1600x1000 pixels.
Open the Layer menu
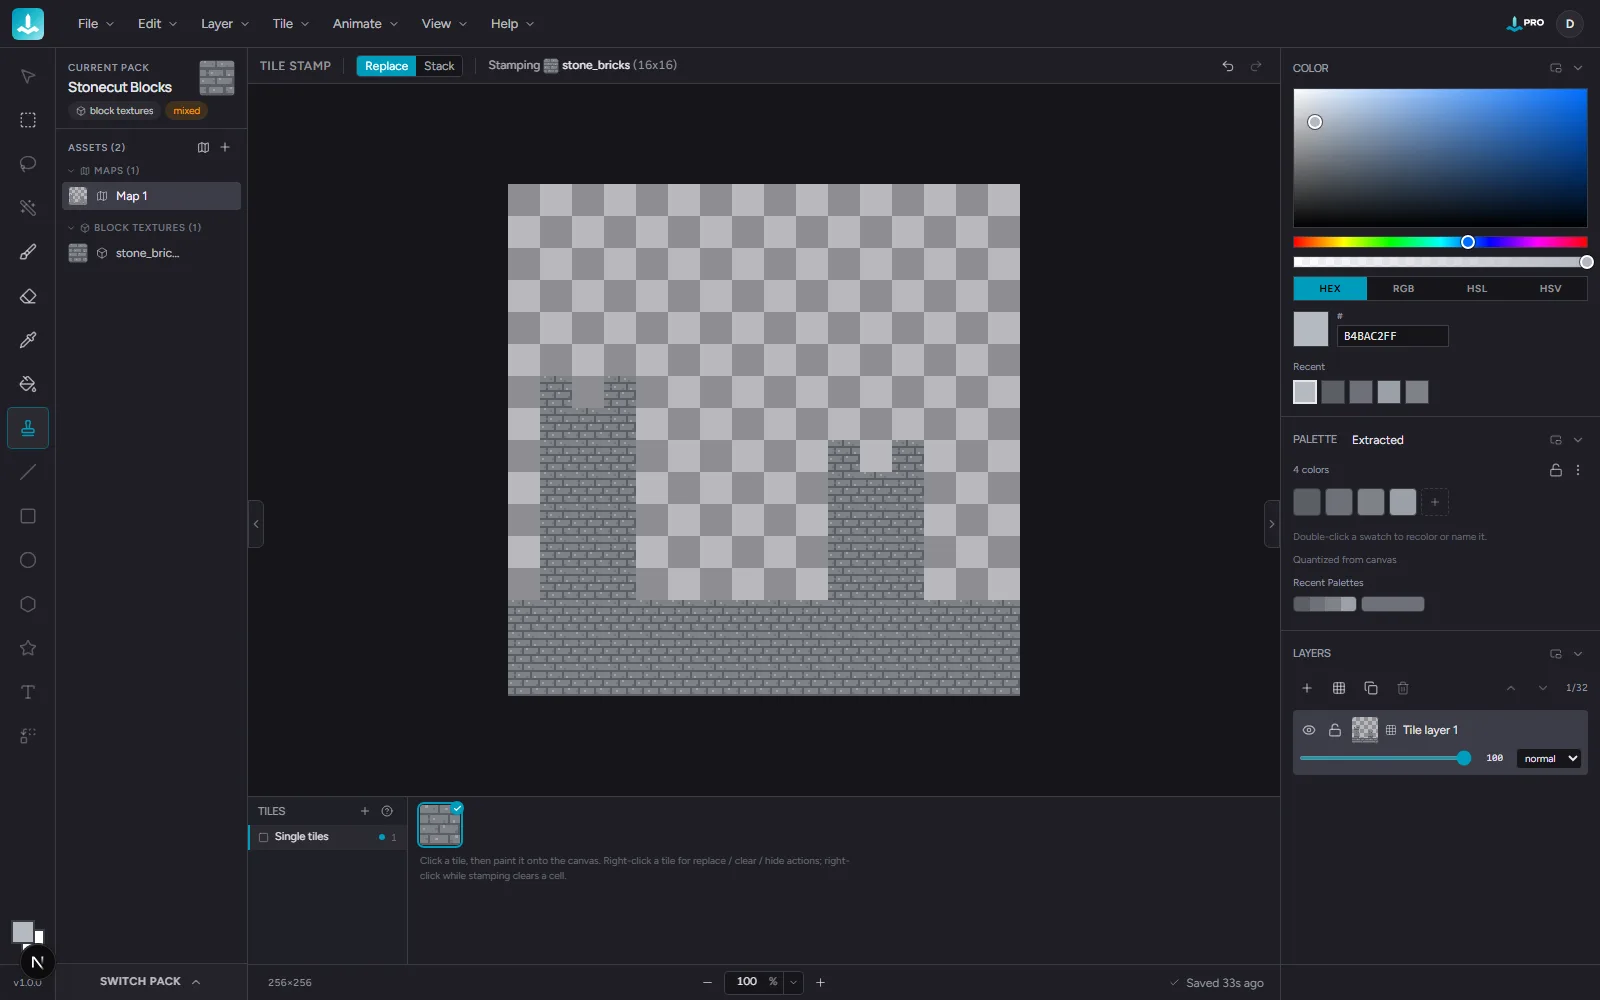[x=225, y=24]
